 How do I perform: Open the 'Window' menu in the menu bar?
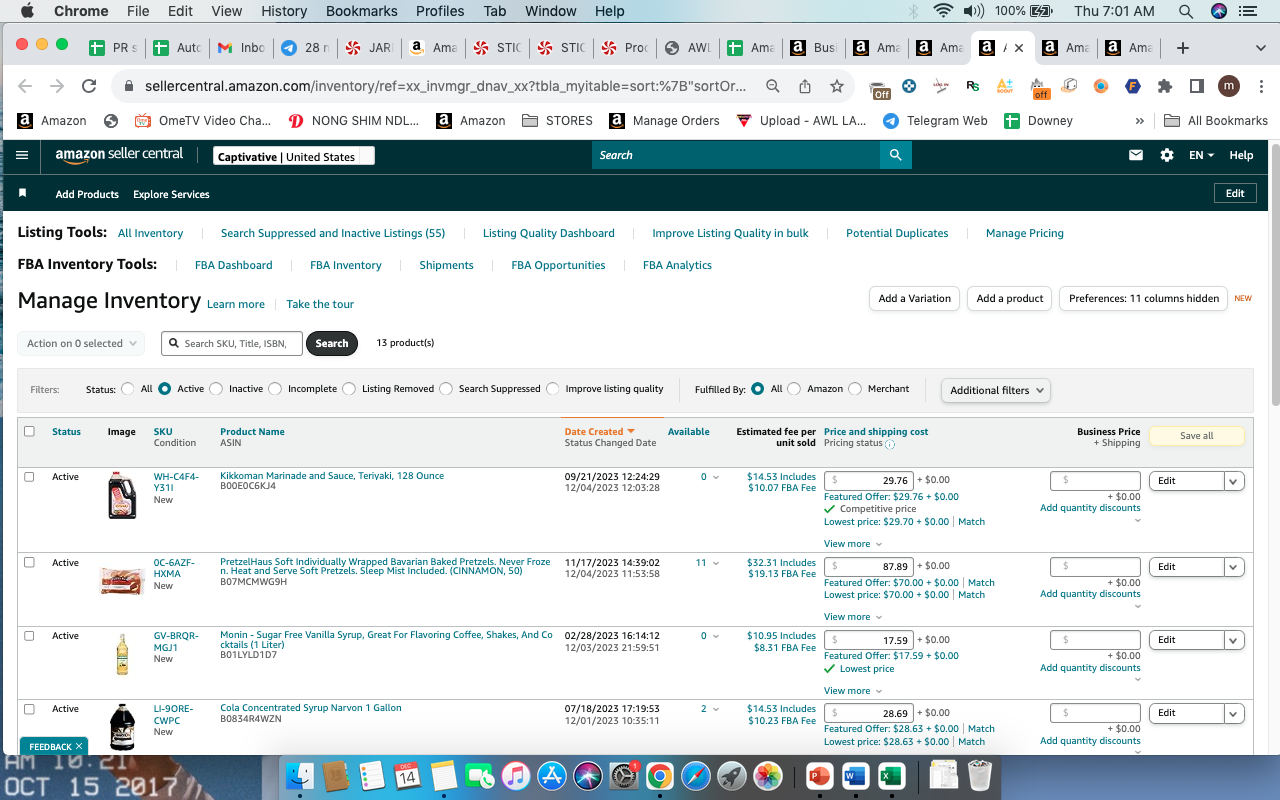[x=551, y=11]
